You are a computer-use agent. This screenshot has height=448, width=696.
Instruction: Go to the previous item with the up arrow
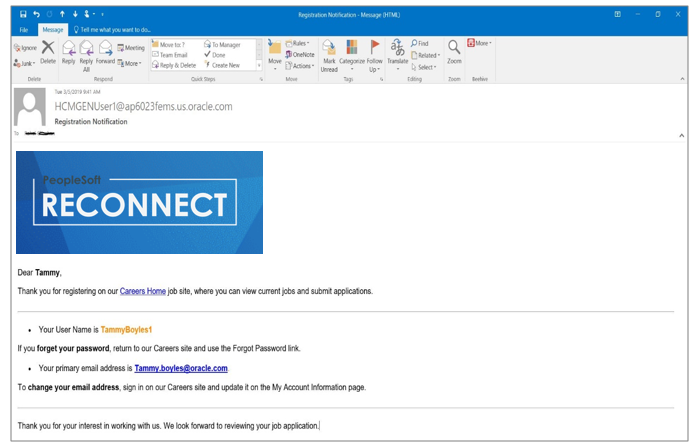tap(62, 14)
